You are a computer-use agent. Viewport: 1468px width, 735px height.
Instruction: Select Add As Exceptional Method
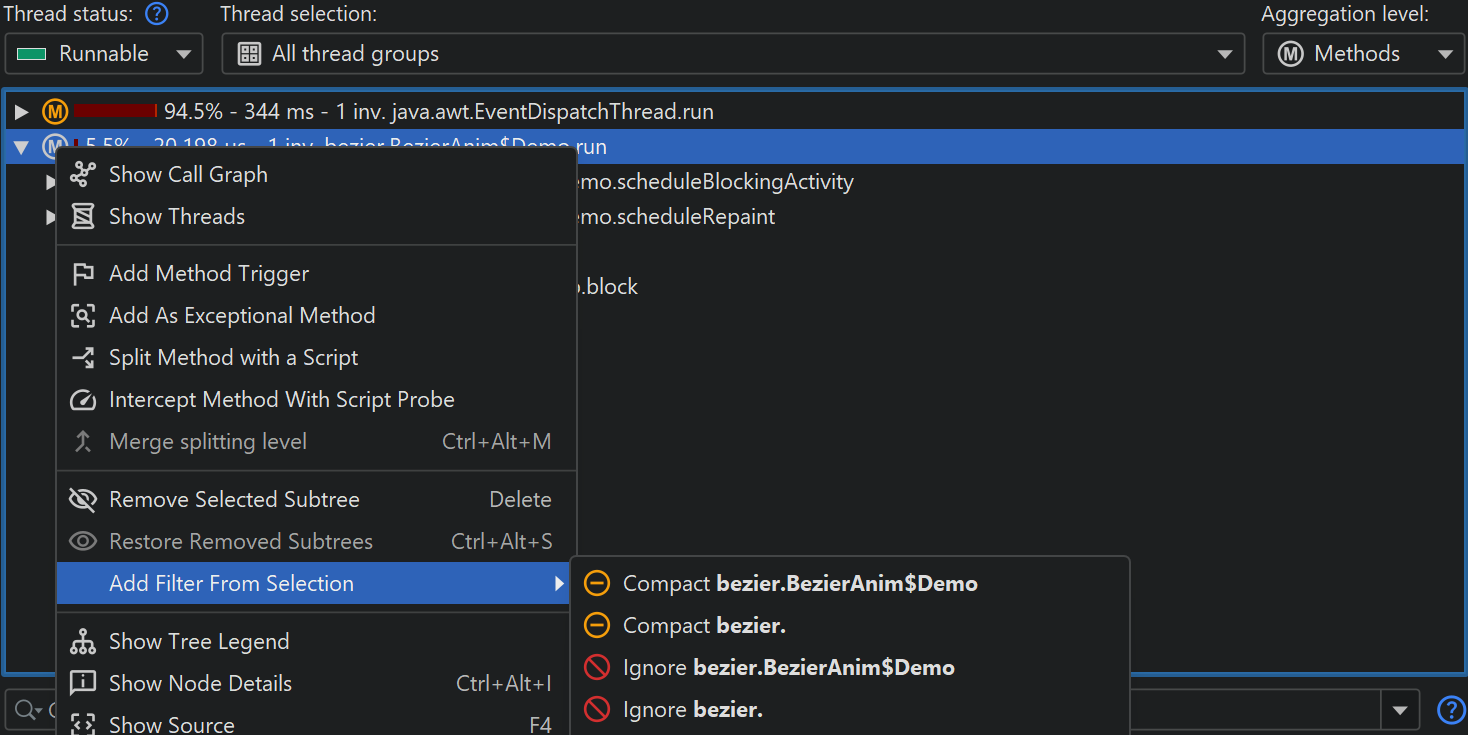(242, 316)
